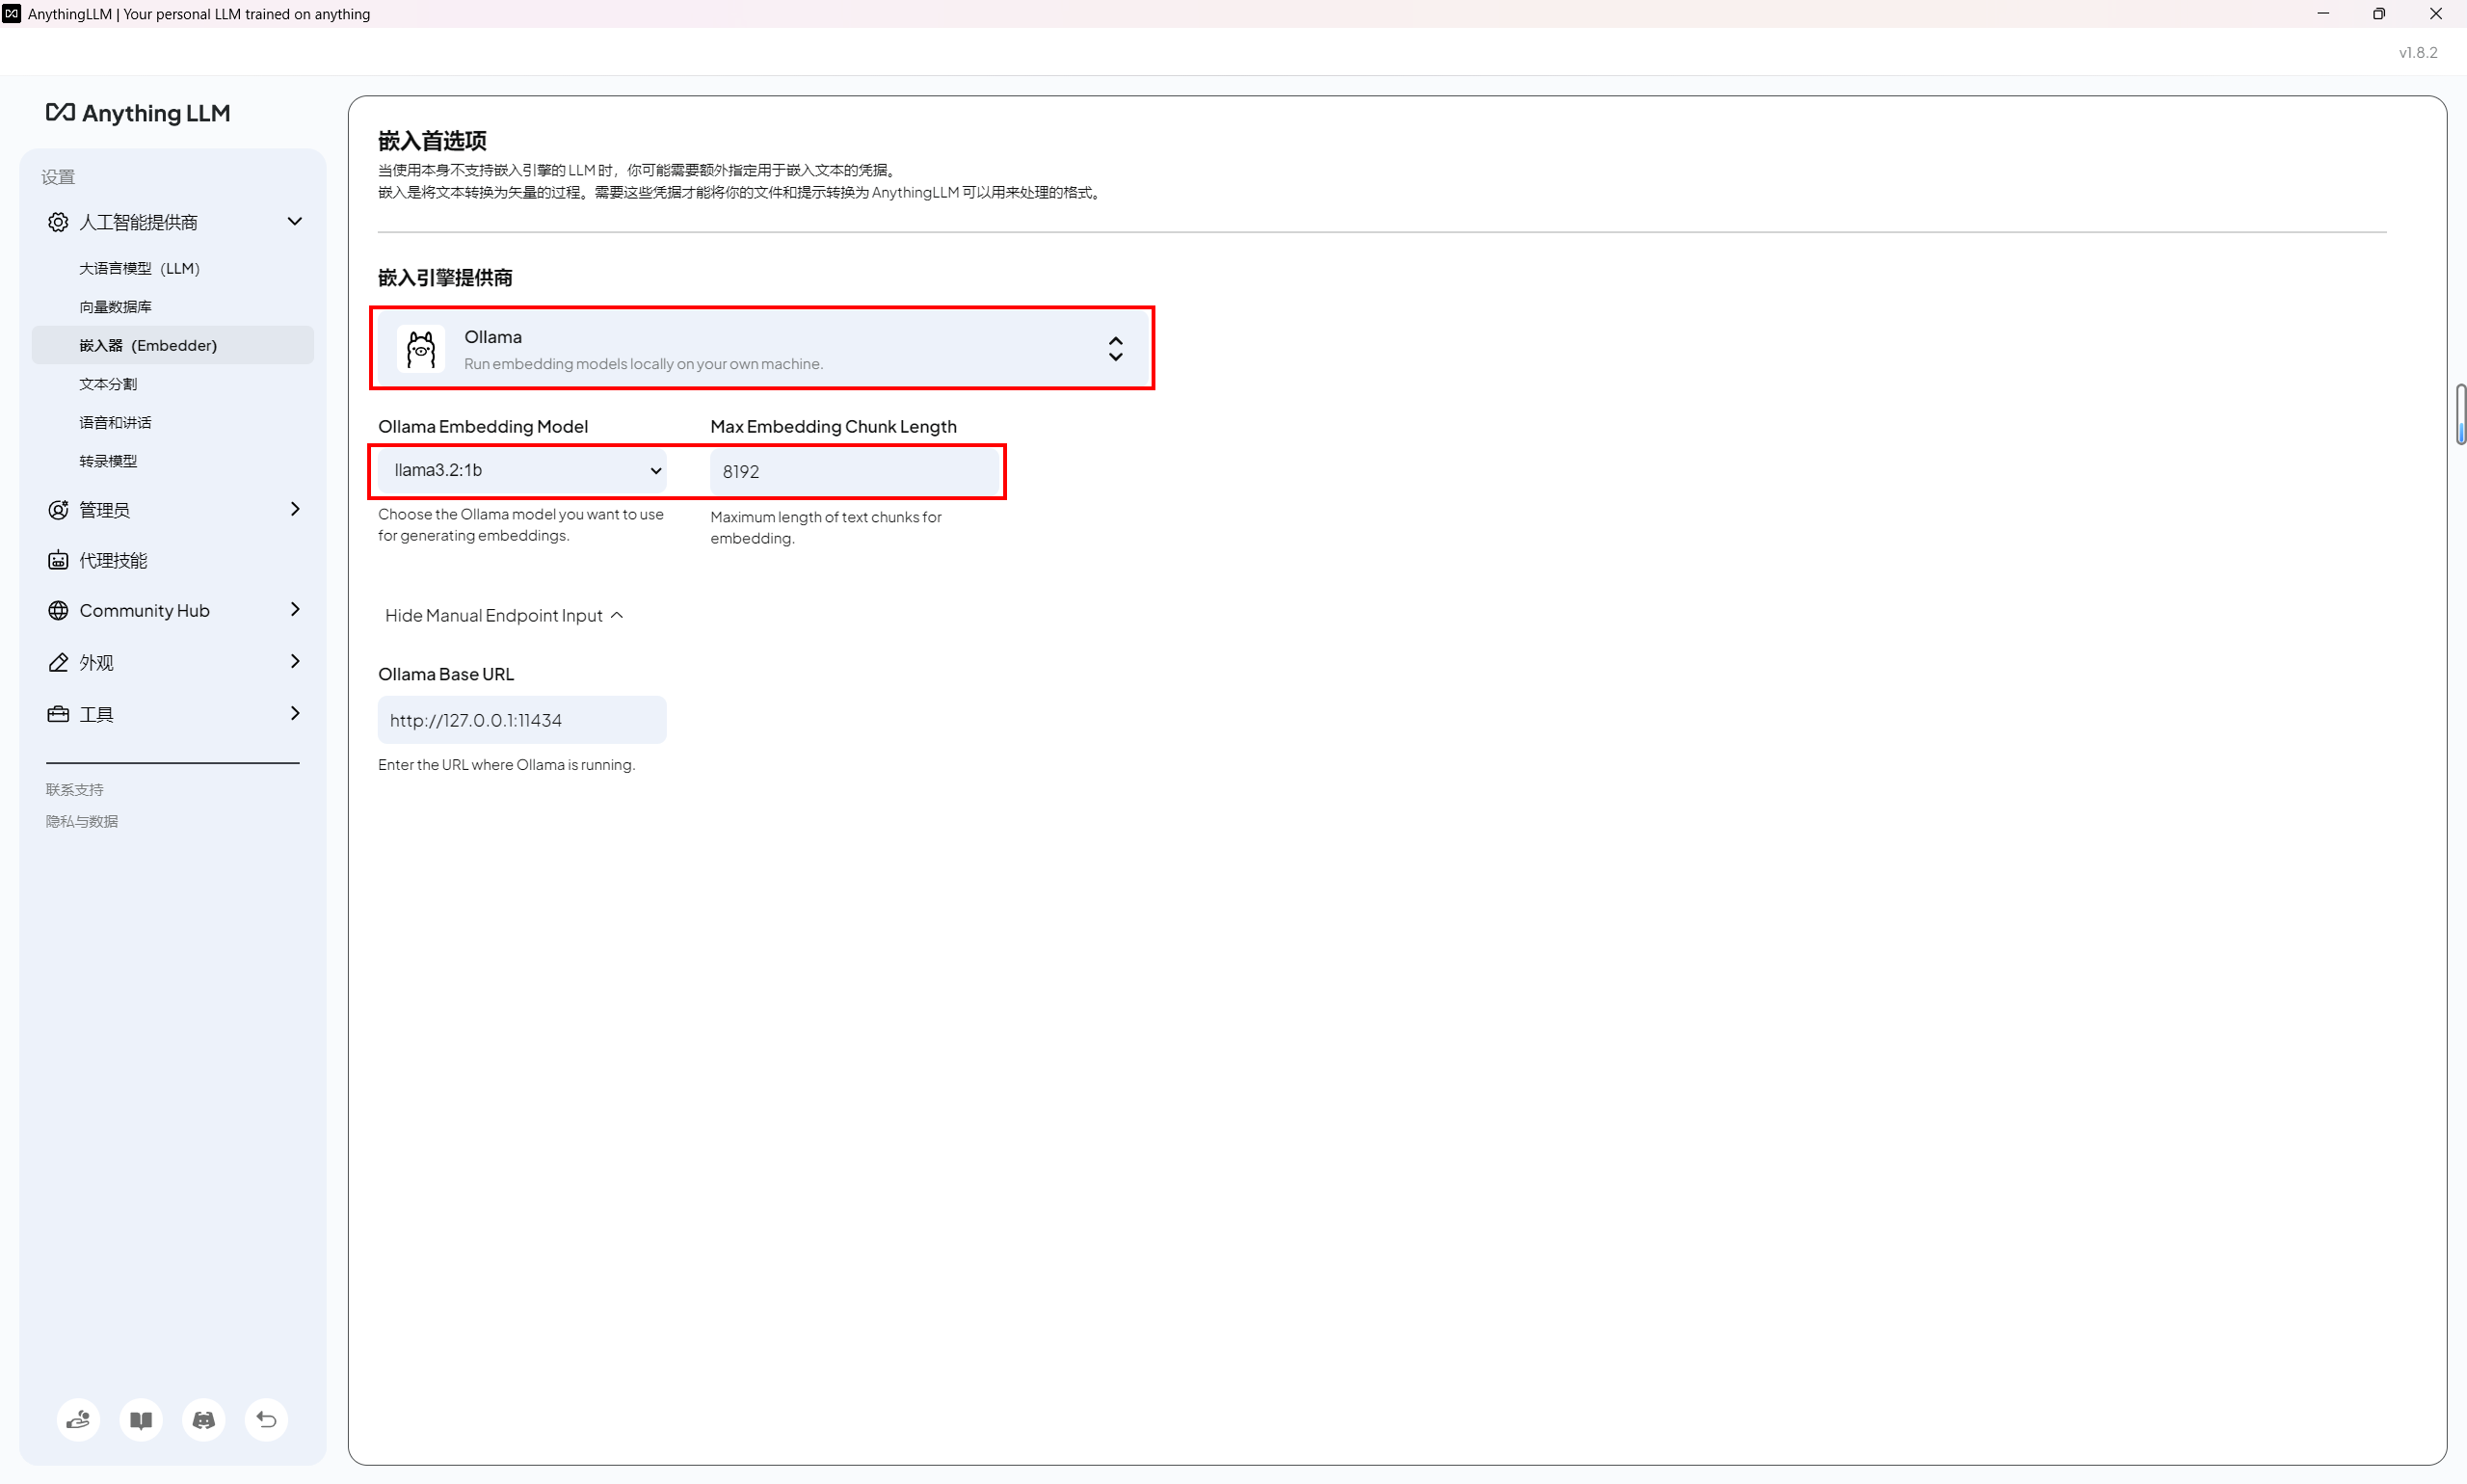Image resolution: width=2467 pixels, height=1484 pixels.
Task: Click the support hand icon in footer
Action: 78,1419
